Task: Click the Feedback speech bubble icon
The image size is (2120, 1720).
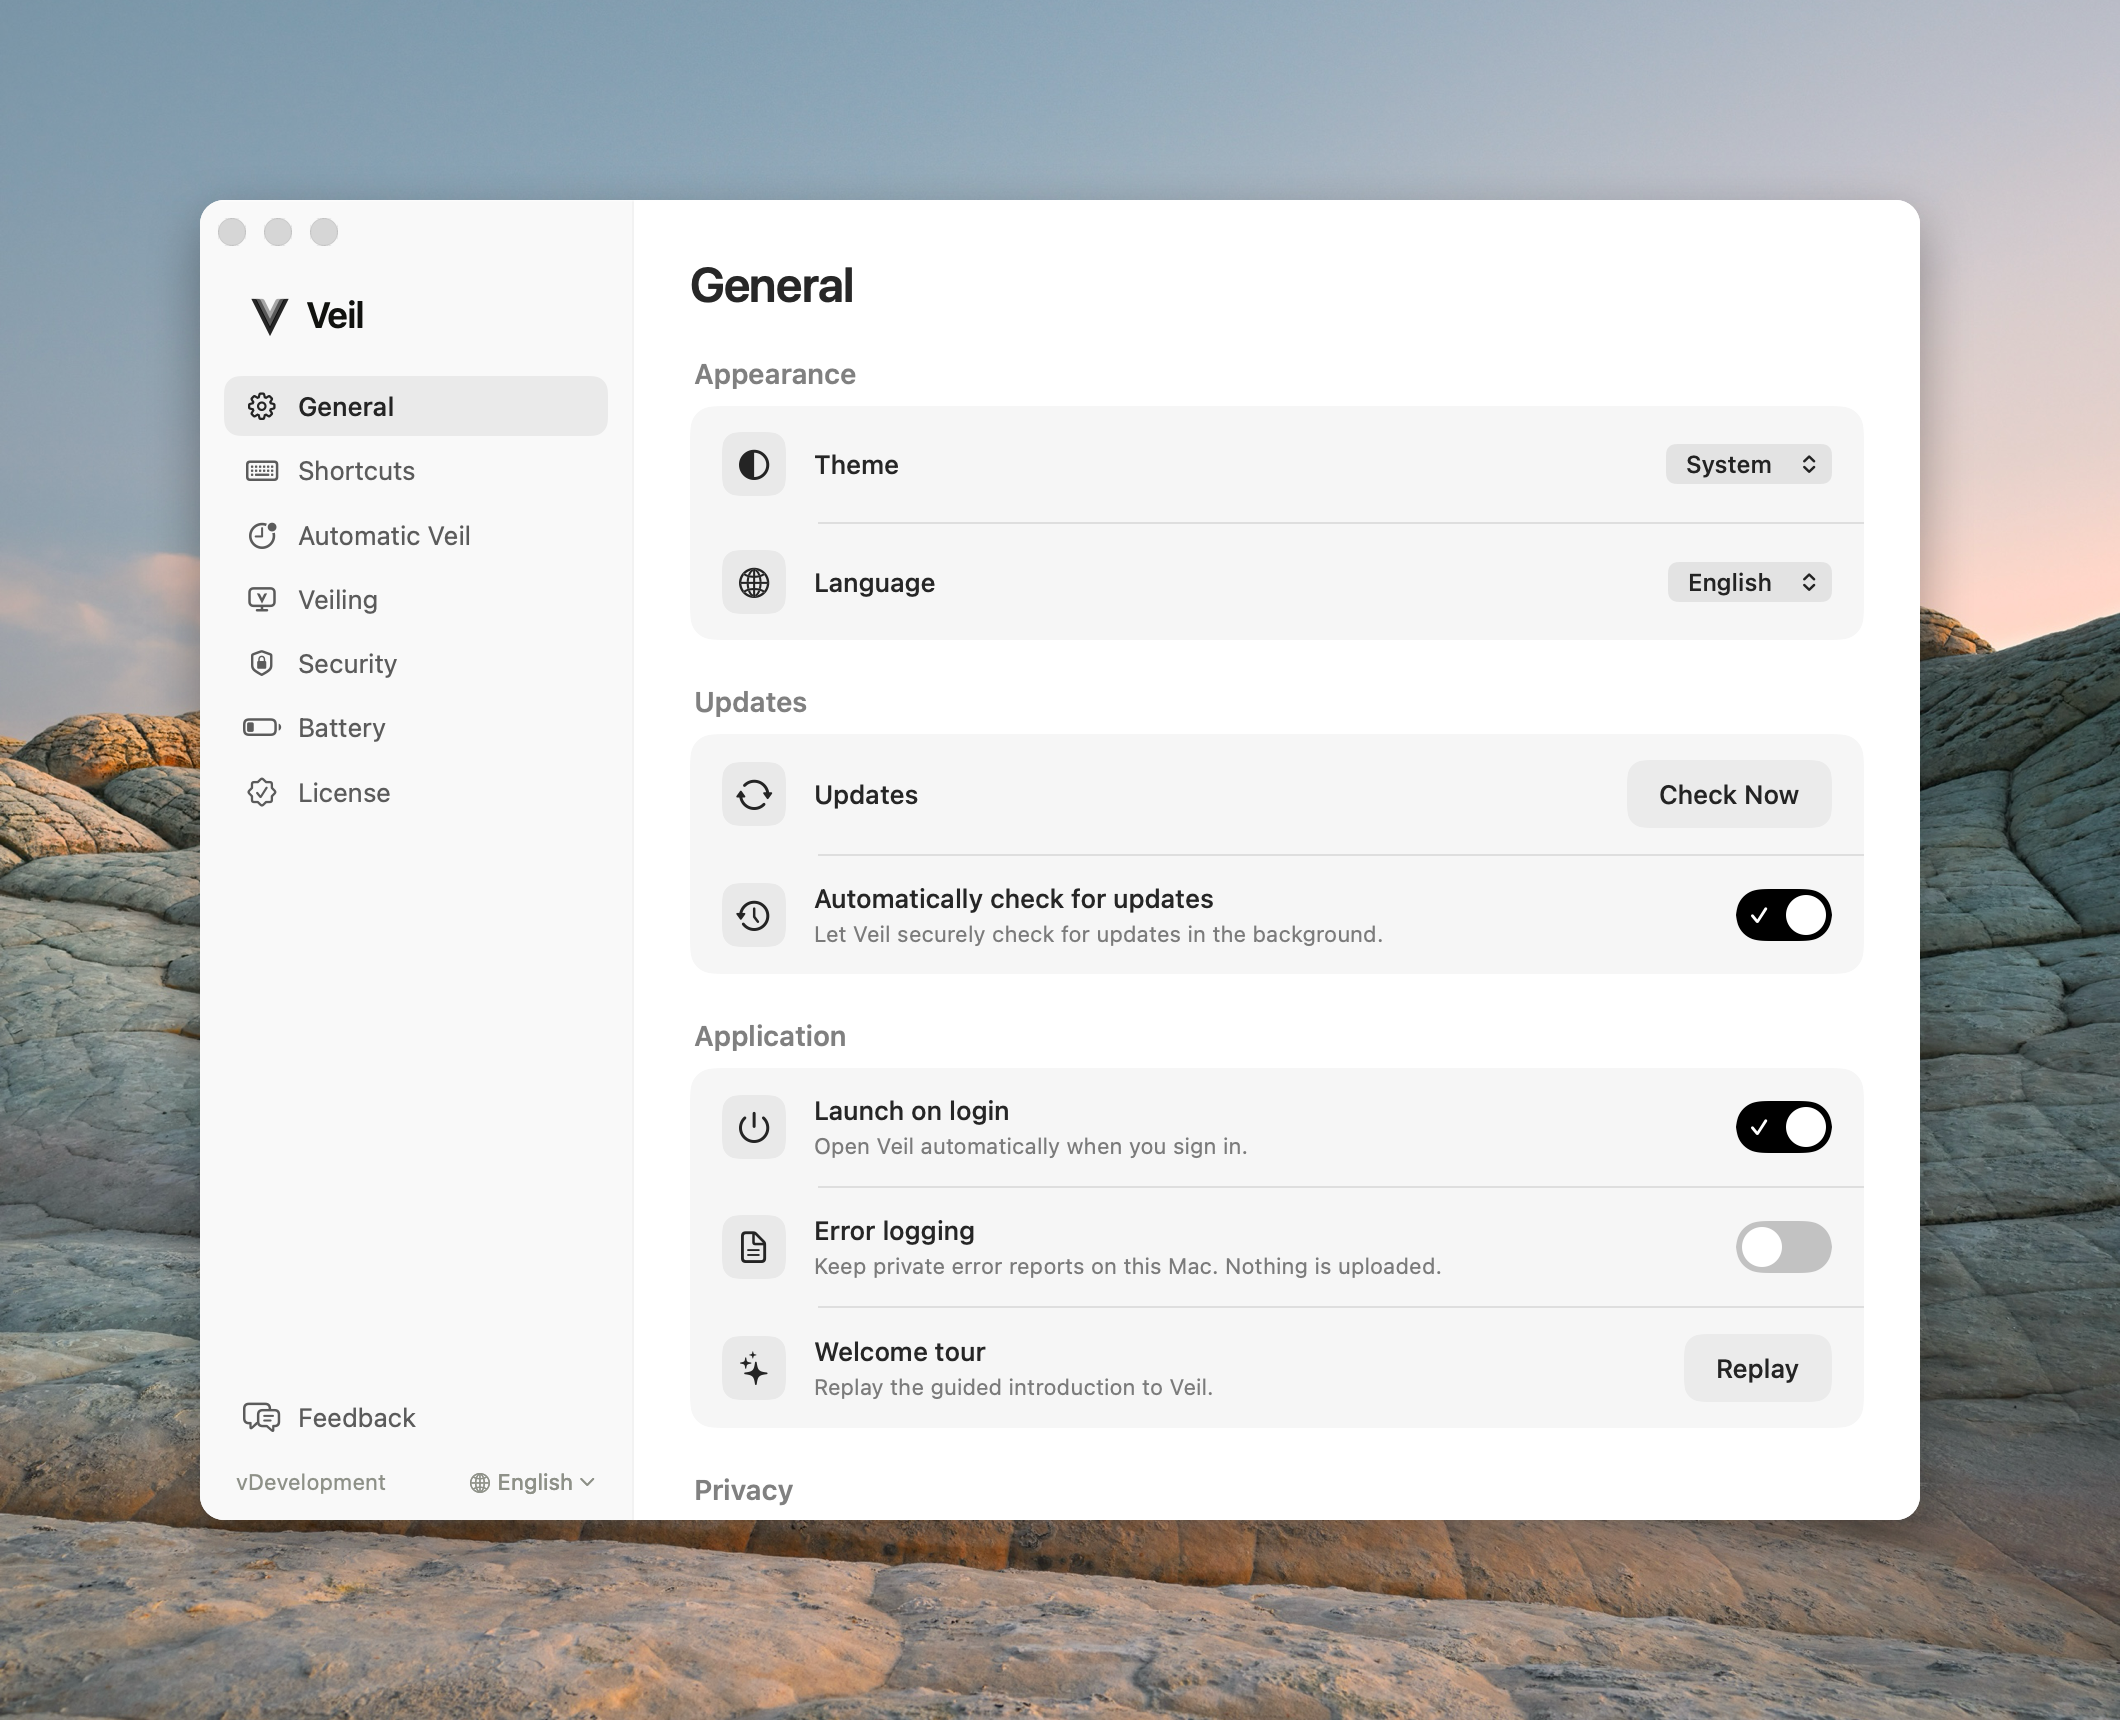Action: point(262,1417)
